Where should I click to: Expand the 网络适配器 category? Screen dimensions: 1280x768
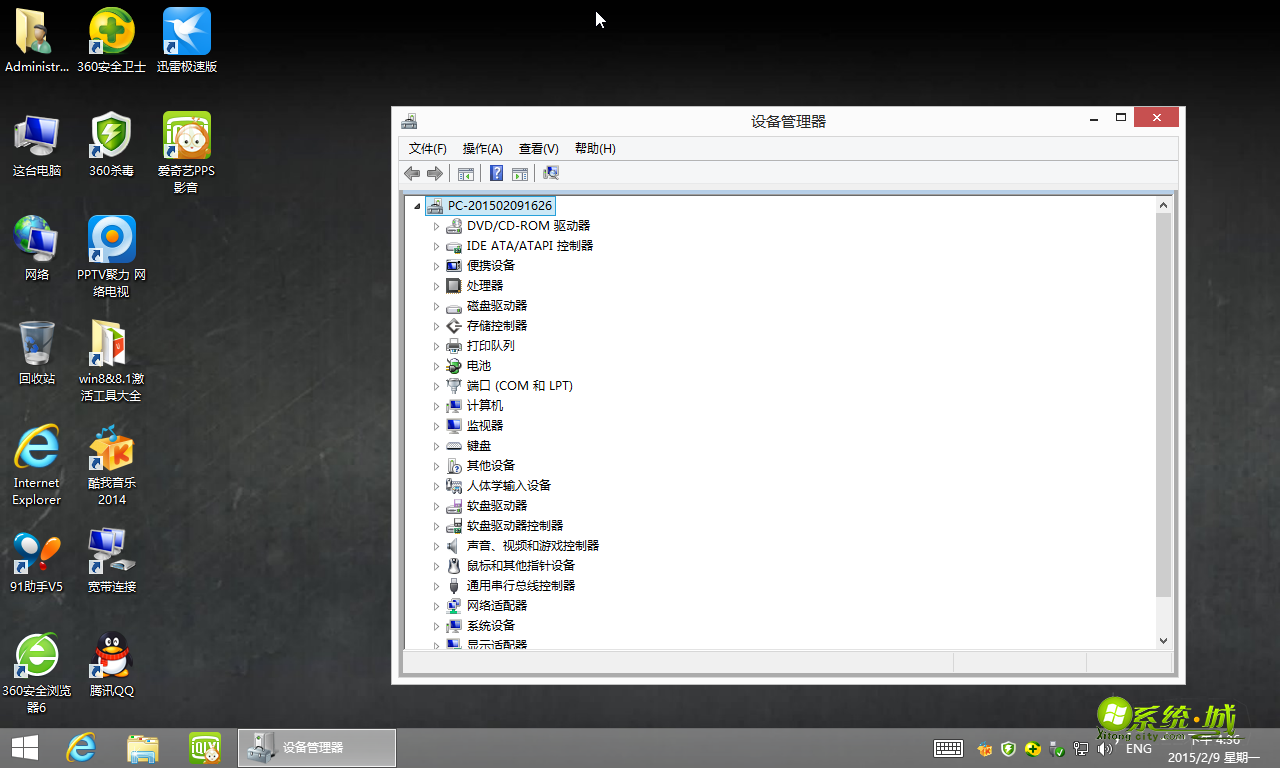(x=437, y=605)
